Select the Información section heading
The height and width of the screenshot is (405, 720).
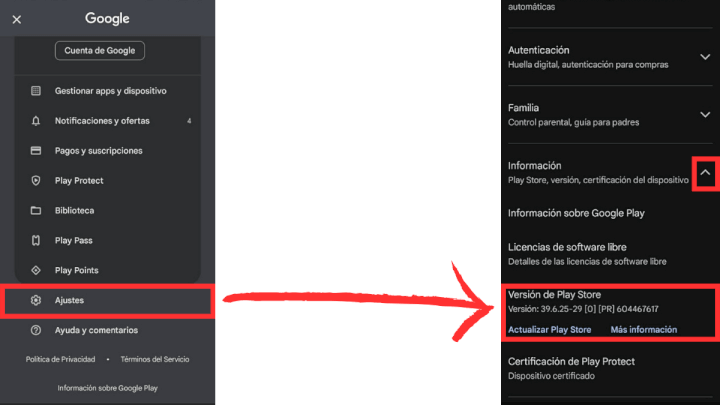tap(534, 166)
